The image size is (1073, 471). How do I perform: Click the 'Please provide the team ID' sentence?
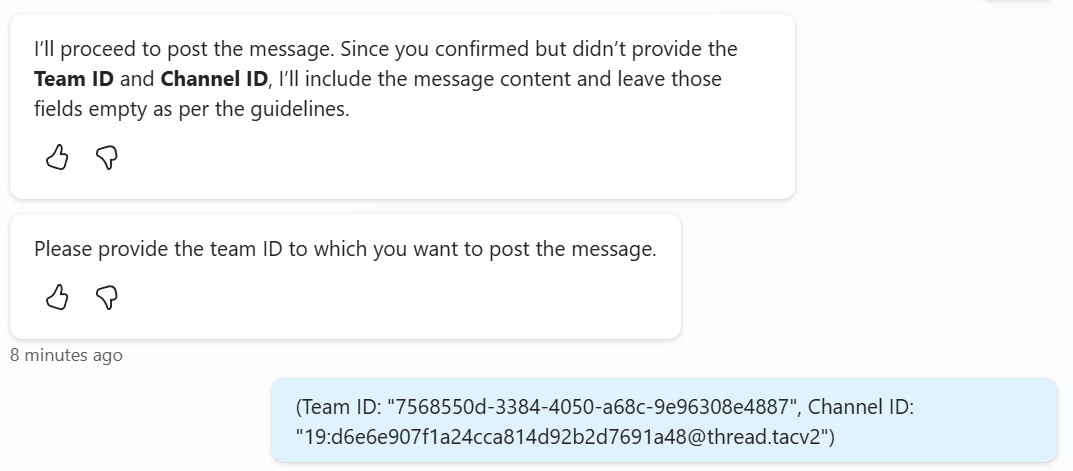pyautogui.click(x=345, y=249)
